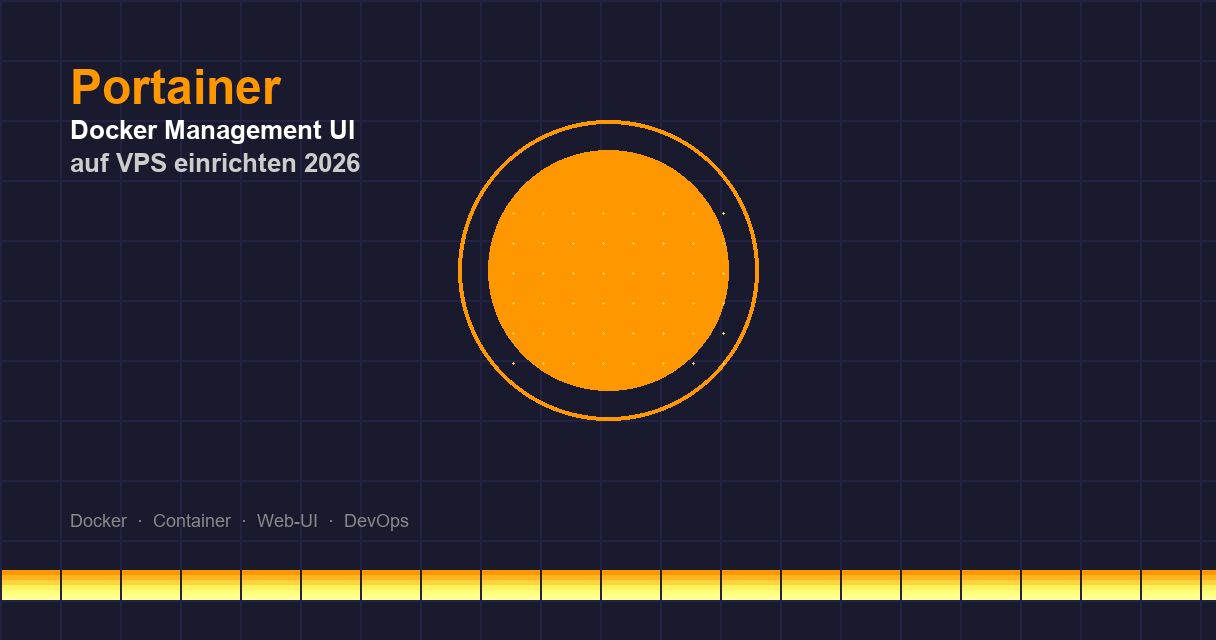
Task: Click the "Container" tag label
Action: point(192,521)
